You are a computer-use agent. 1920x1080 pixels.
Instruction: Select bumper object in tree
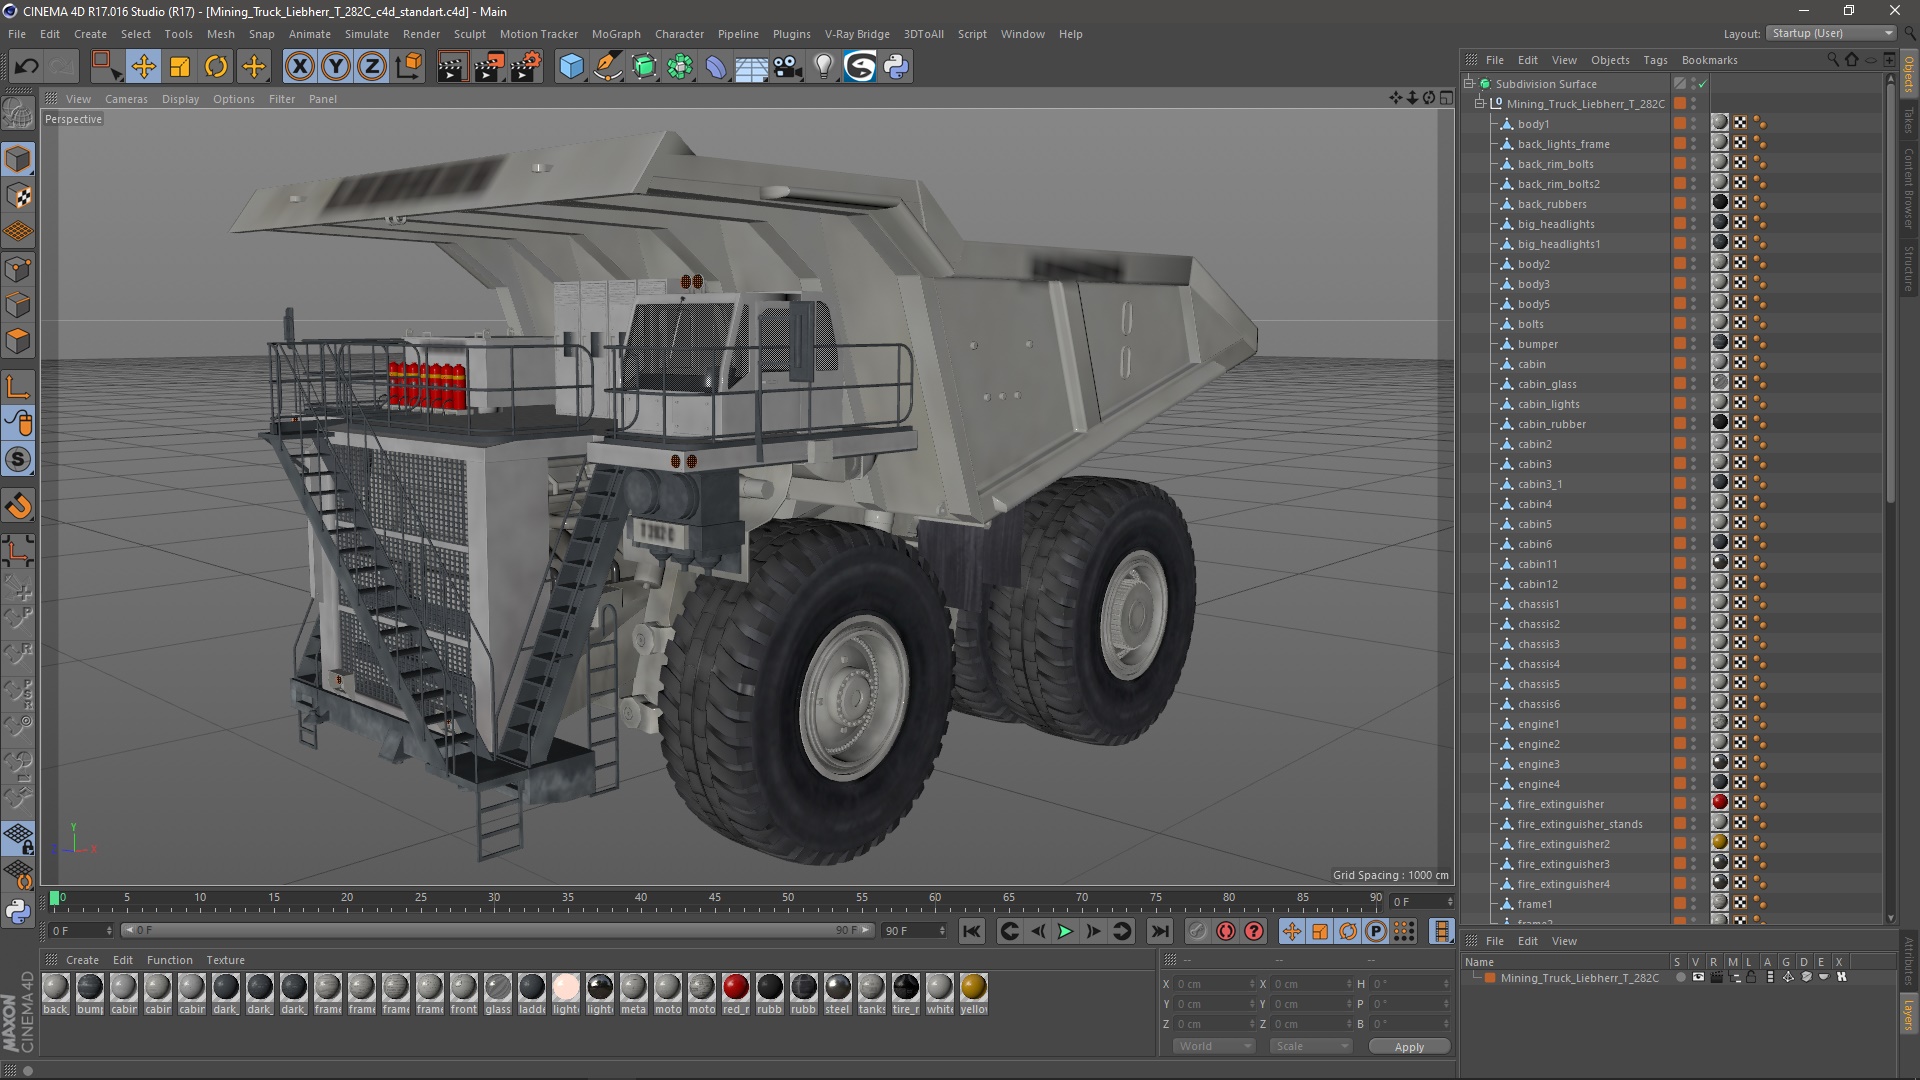1537,344
